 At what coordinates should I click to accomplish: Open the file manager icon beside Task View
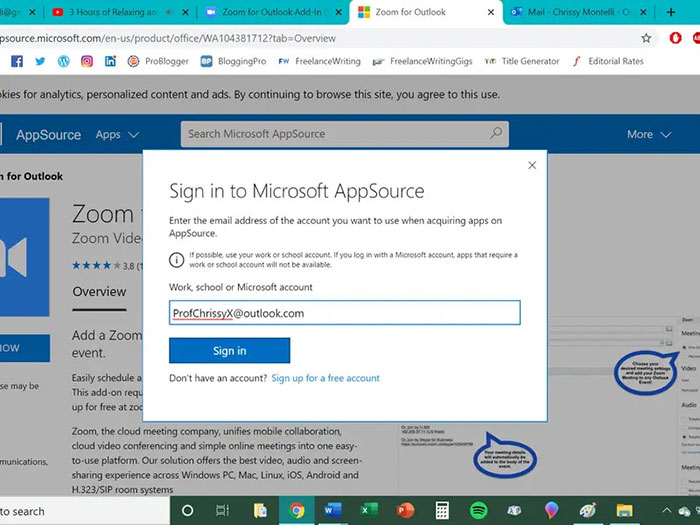260,510
